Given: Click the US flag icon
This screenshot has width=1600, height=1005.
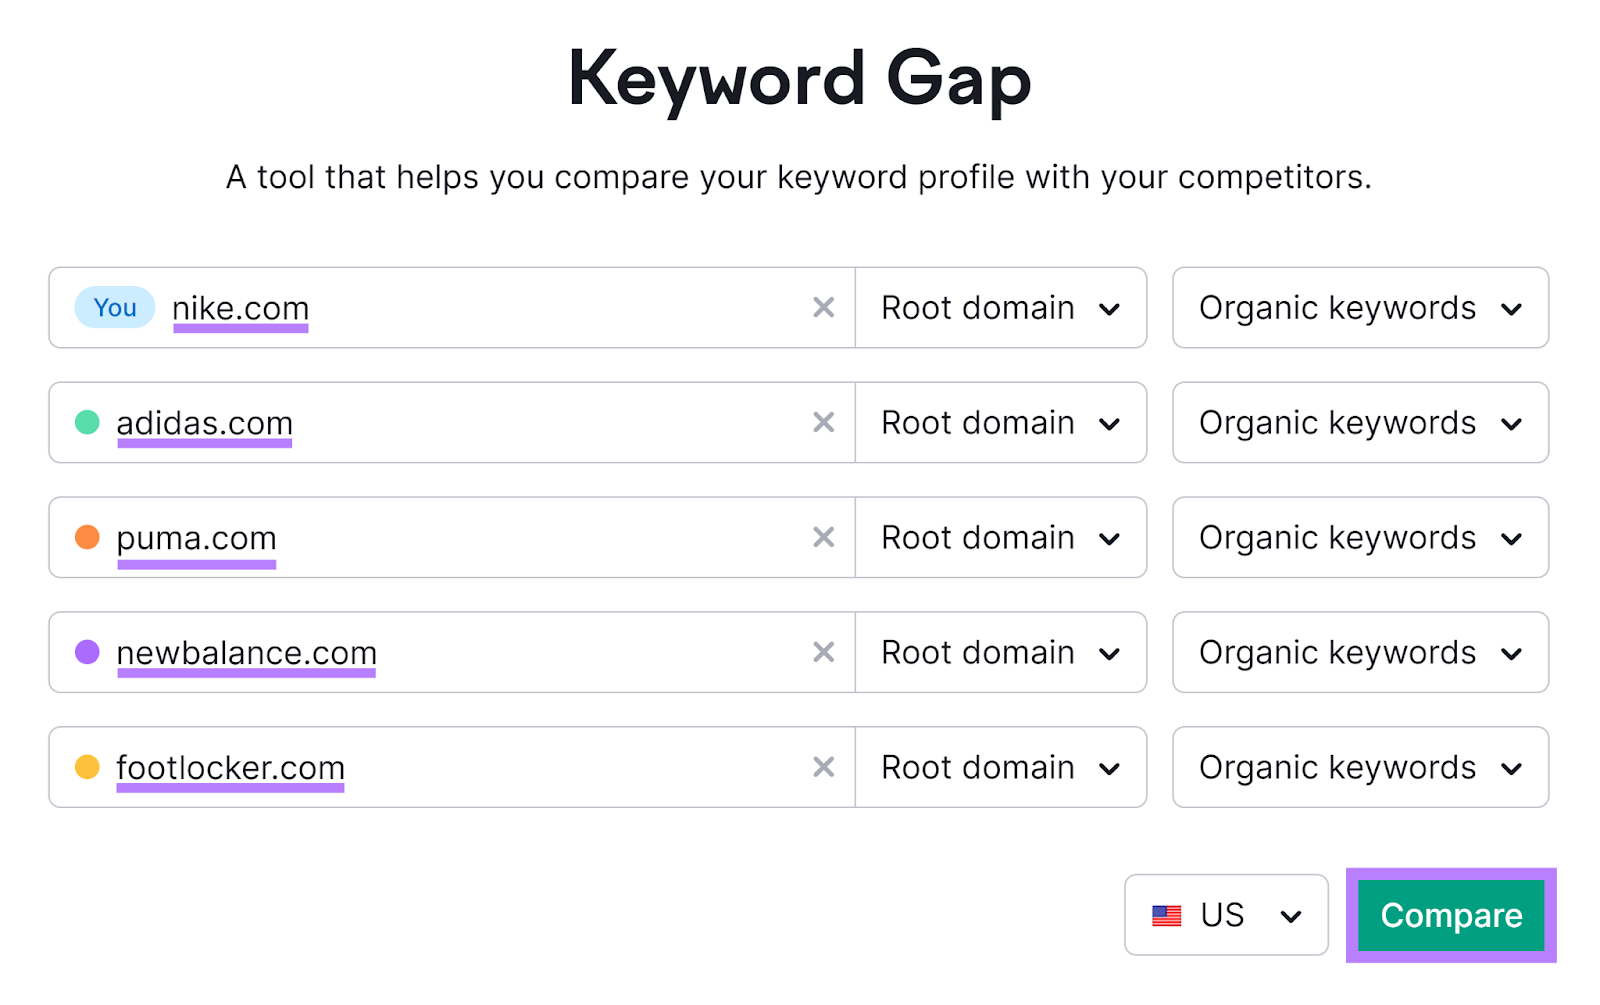Looking at the screenshot, I should click(1168, 914).
